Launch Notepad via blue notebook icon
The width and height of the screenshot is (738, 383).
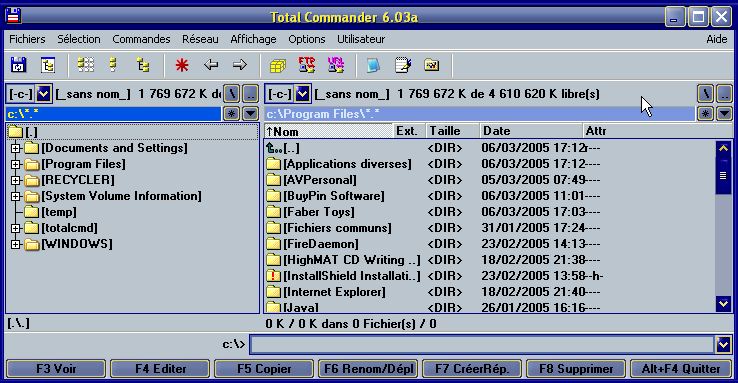(x=373, y=65)
